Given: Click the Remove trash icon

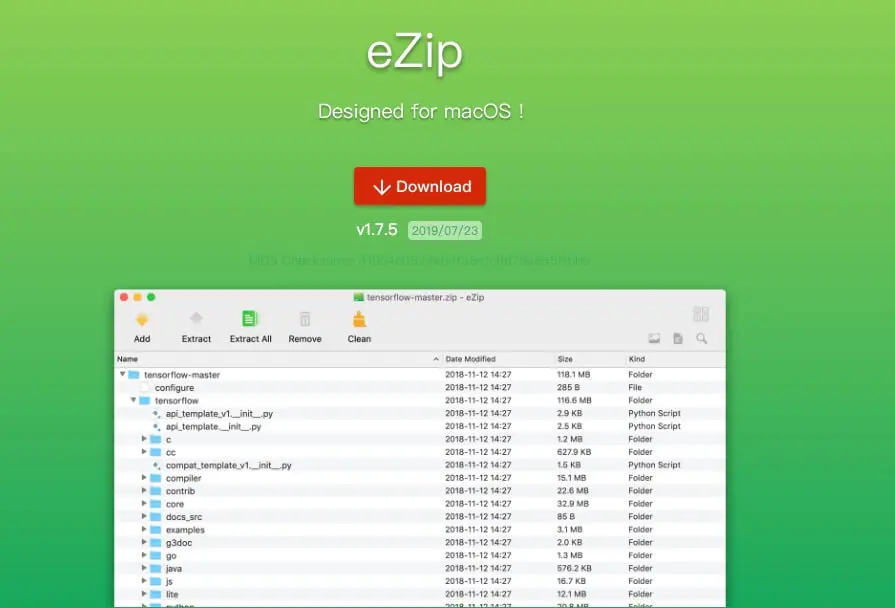Looking at the screenshot, I should [x=305, y=319].
